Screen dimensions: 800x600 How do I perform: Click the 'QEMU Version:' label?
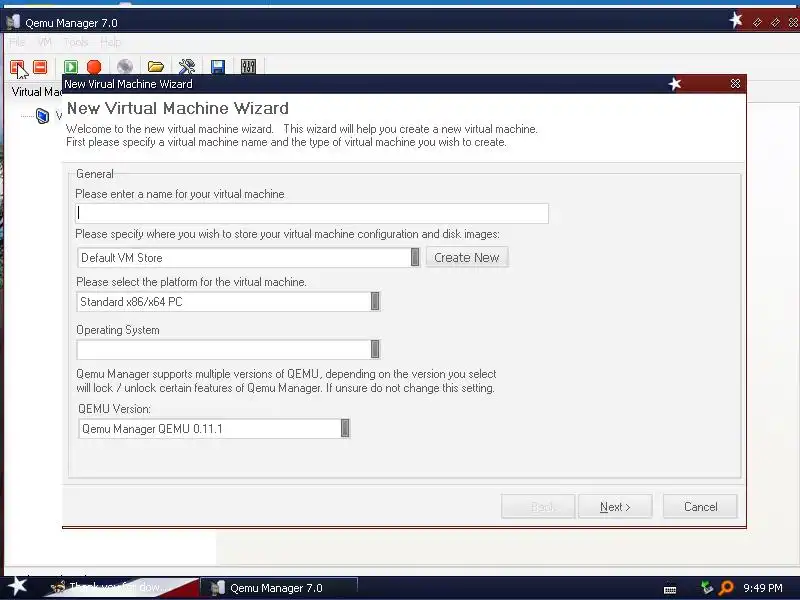pos(114,409)
